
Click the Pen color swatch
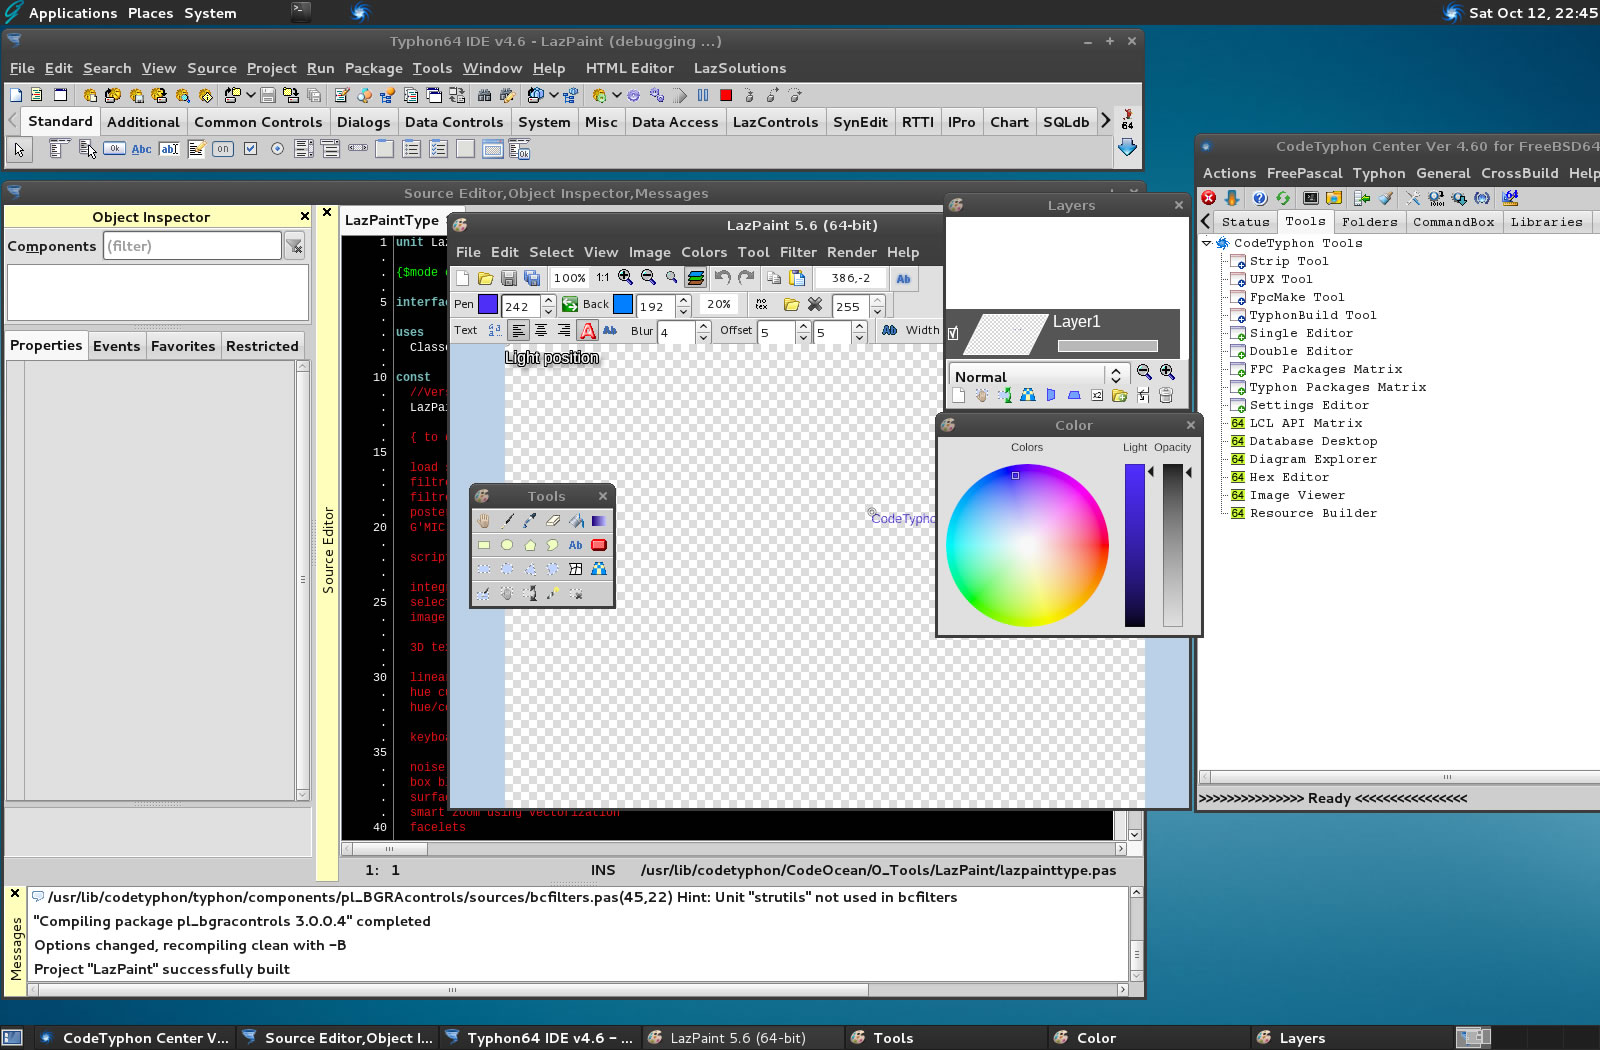coord(488,304)
